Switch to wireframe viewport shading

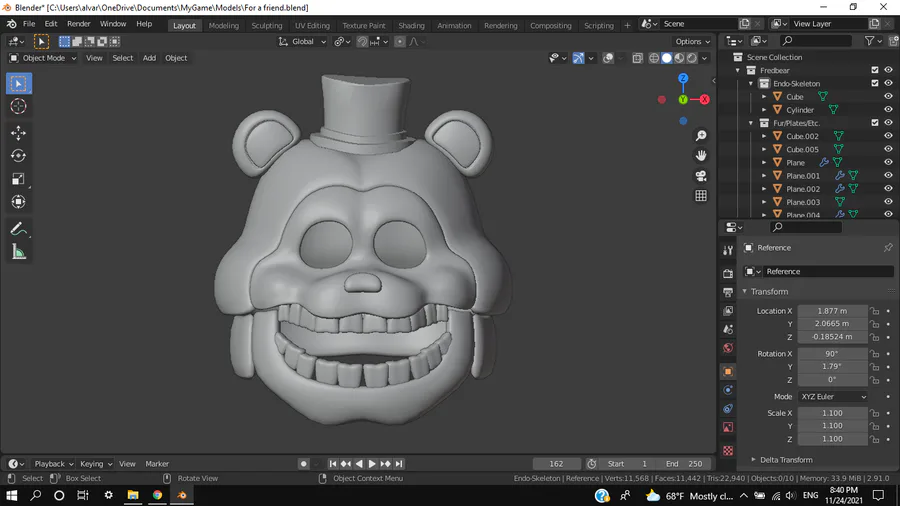click(654, 58)
